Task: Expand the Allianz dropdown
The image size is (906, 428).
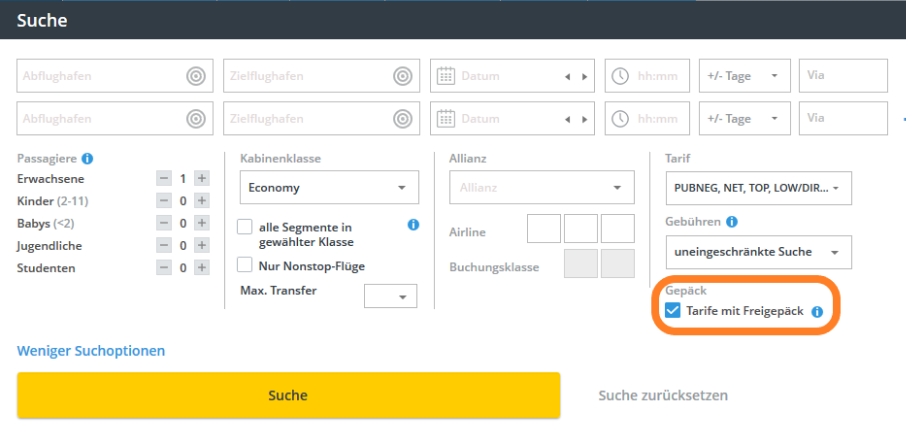Action: pyautogui.click(x=542, y=187)
